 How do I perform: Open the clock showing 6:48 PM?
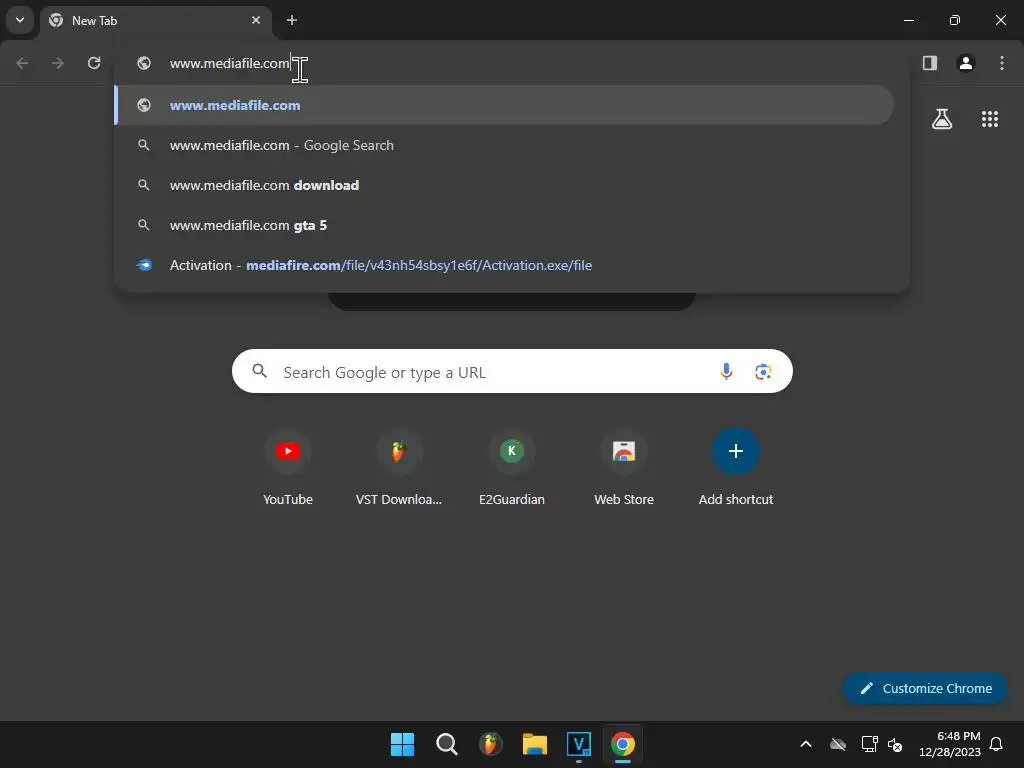click(950, 744)
